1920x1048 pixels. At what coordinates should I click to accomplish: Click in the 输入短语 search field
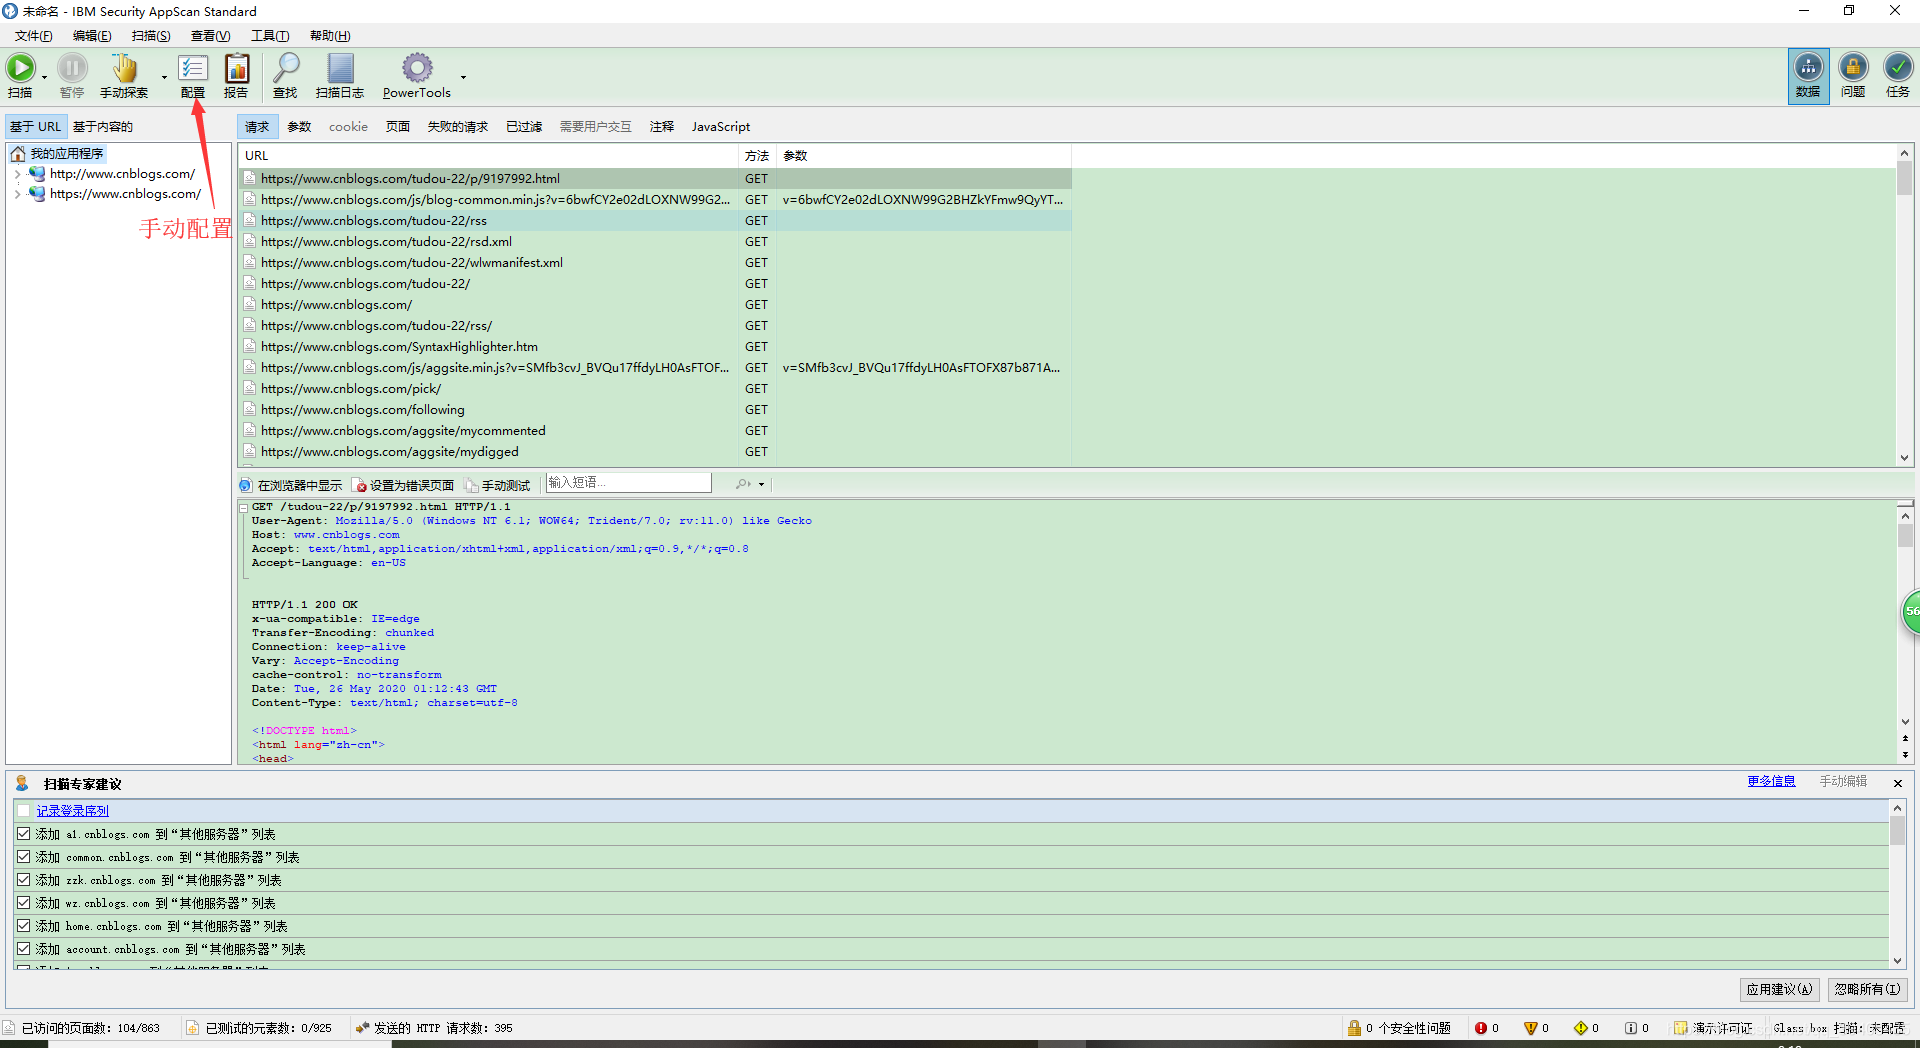click(x=628, y=483)
